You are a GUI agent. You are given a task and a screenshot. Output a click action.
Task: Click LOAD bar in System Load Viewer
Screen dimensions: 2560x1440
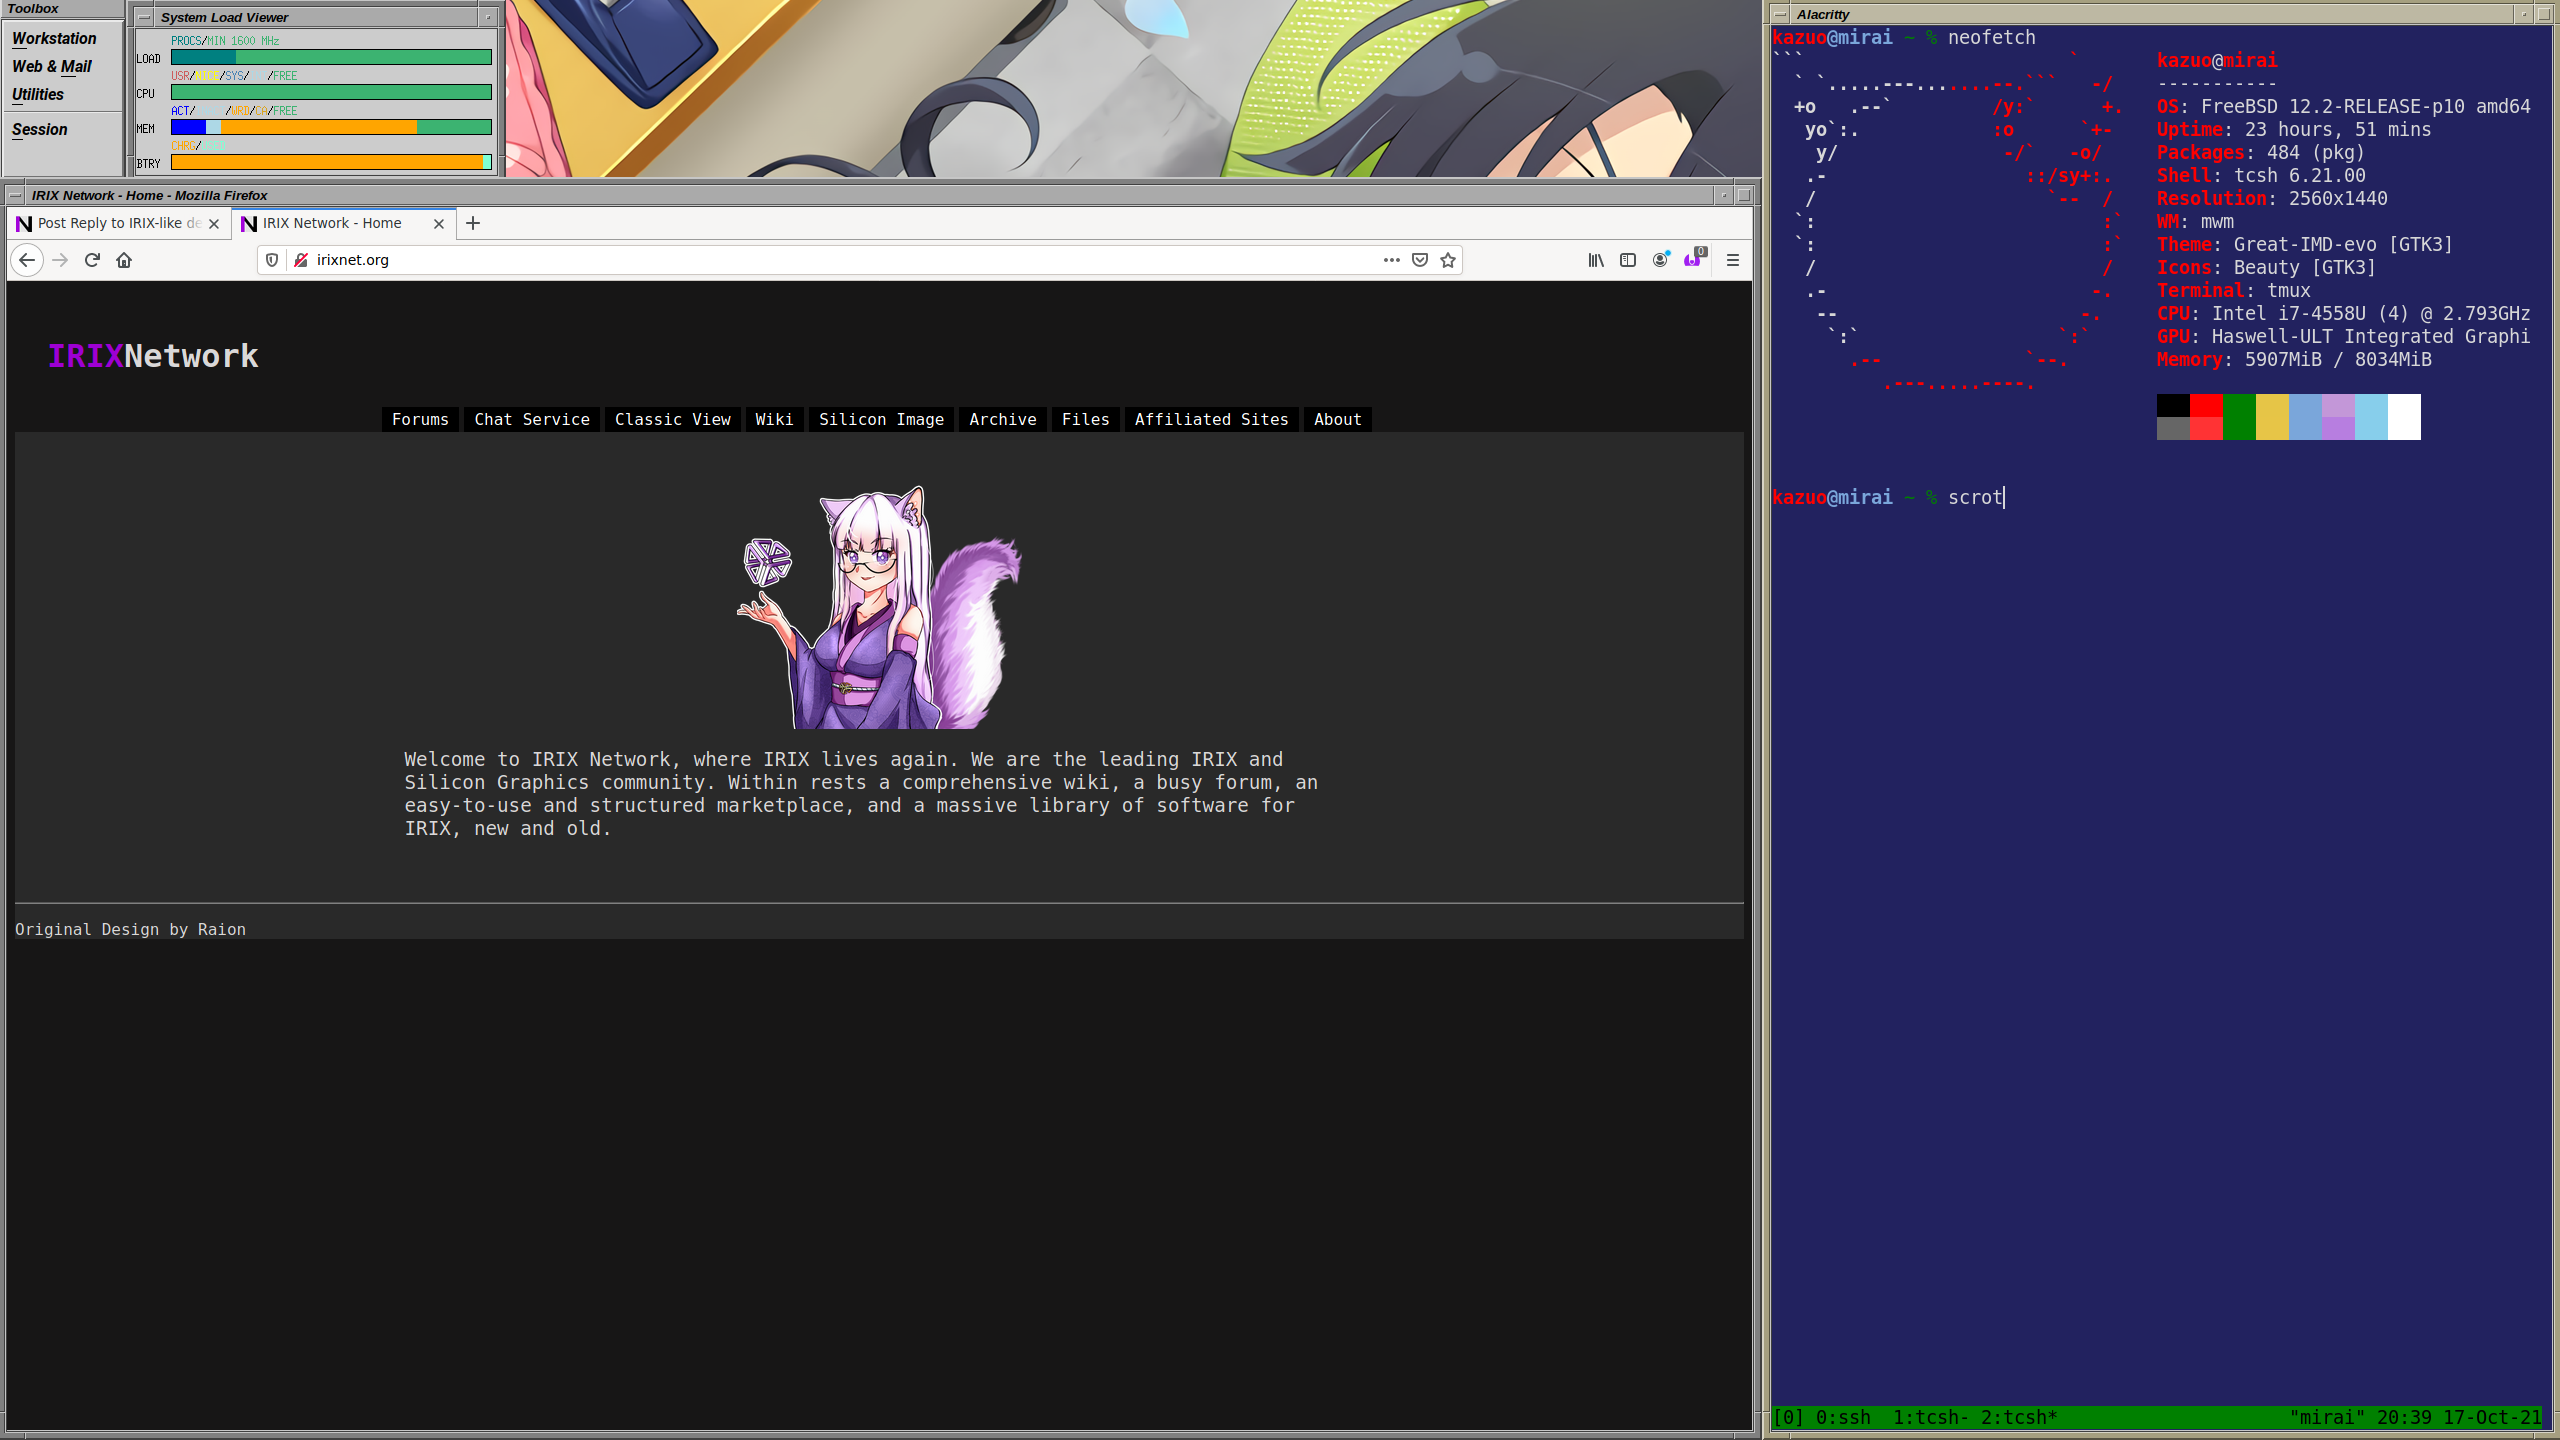tap(331, 57)
